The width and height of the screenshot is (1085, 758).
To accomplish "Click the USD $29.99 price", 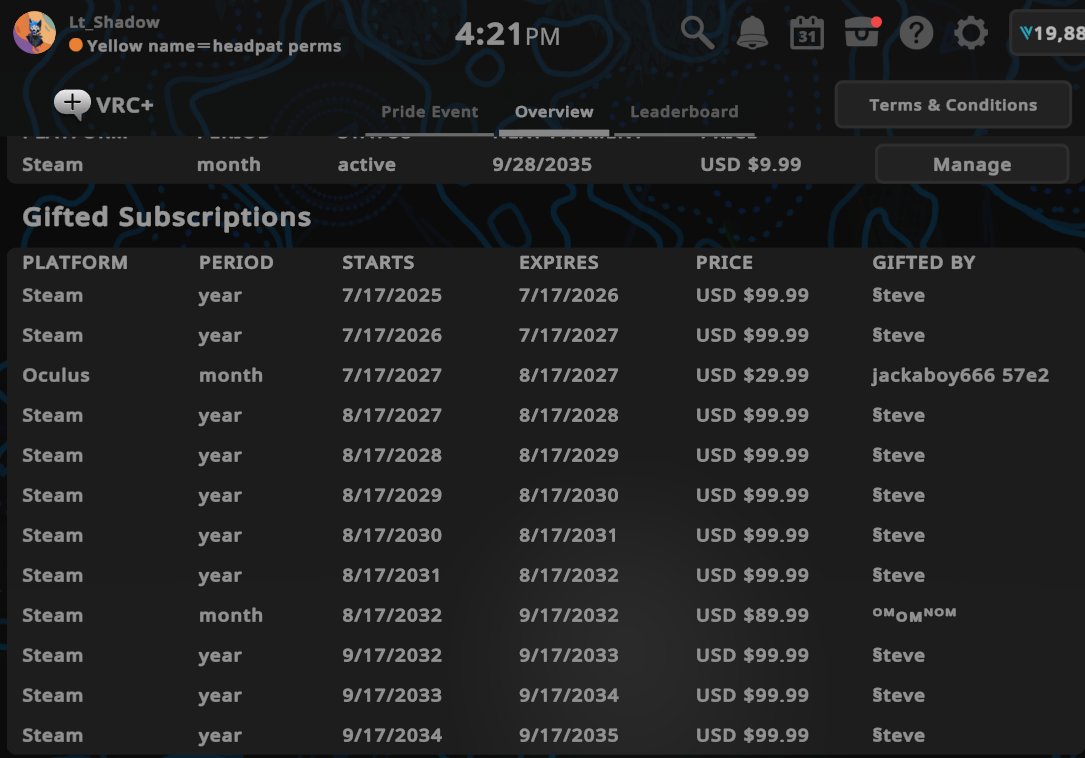I will (x=752, y=375).
